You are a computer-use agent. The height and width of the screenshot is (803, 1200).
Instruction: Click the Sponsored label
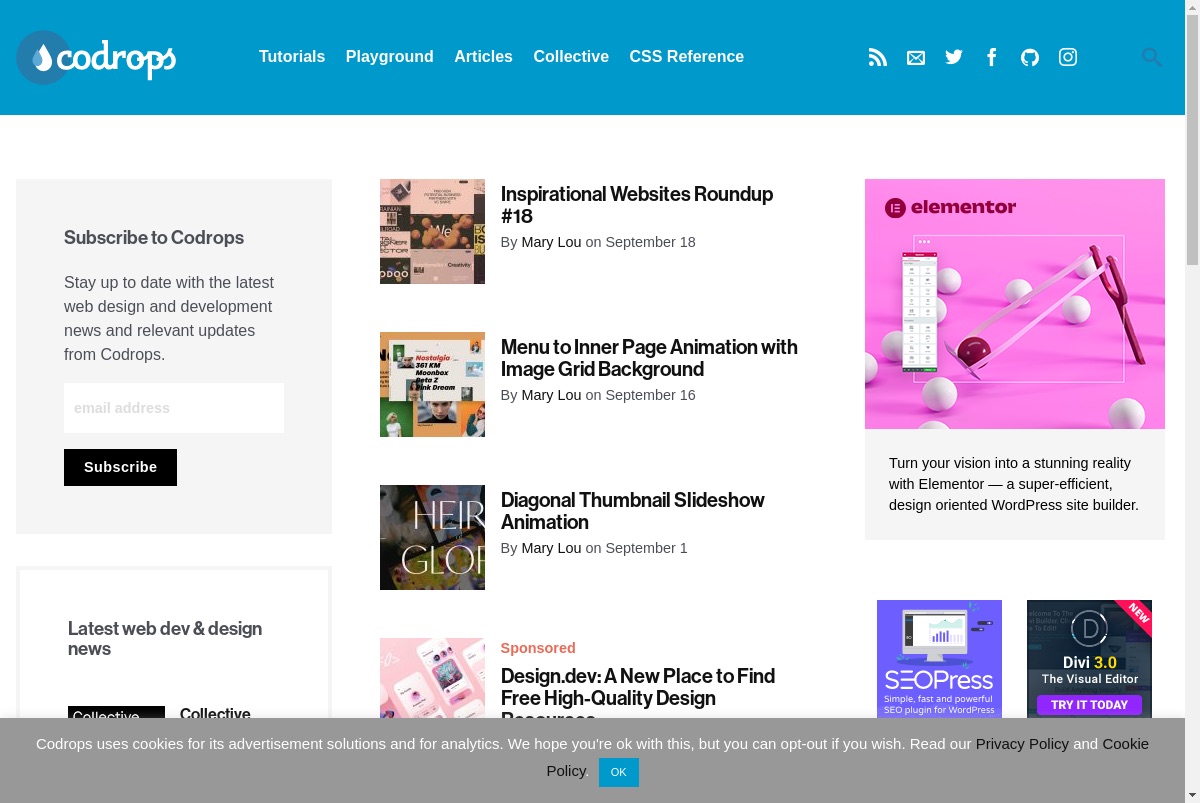(x=538, y=648)
